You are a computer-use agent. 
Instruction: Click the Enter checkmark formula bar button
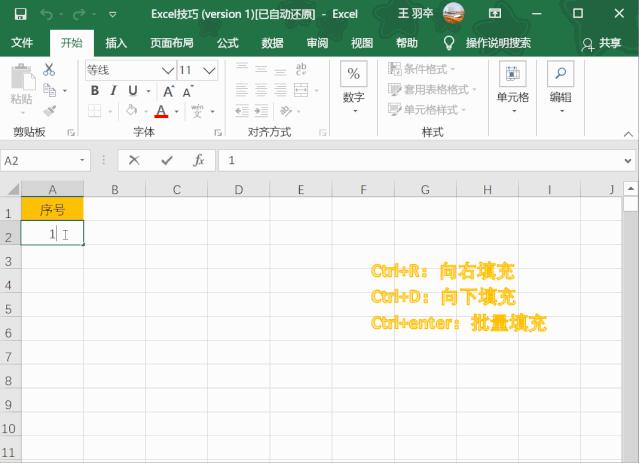pos(167,160)
